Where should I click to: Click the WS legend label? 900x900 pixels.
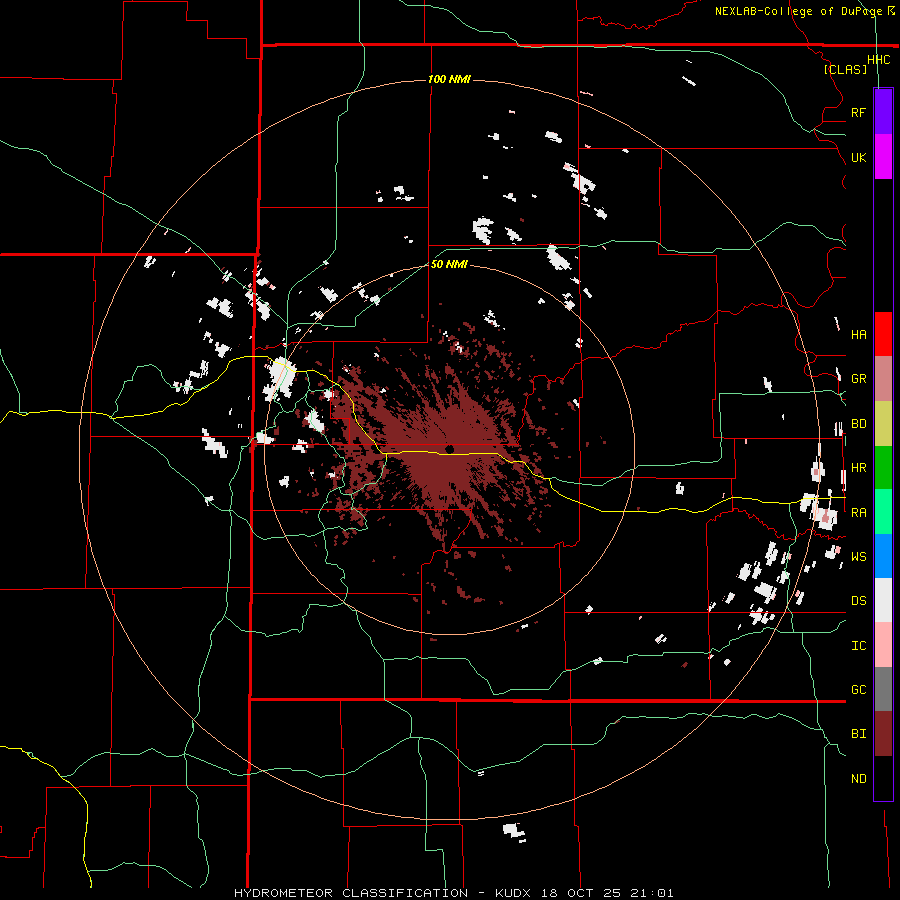858,557
